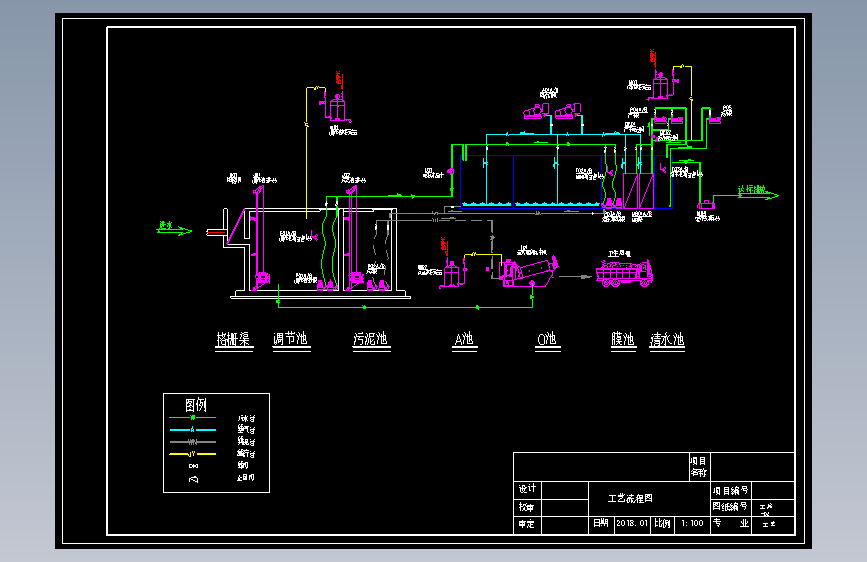Click the 膜池 label
Screen dimensions: 867x562
623,339
